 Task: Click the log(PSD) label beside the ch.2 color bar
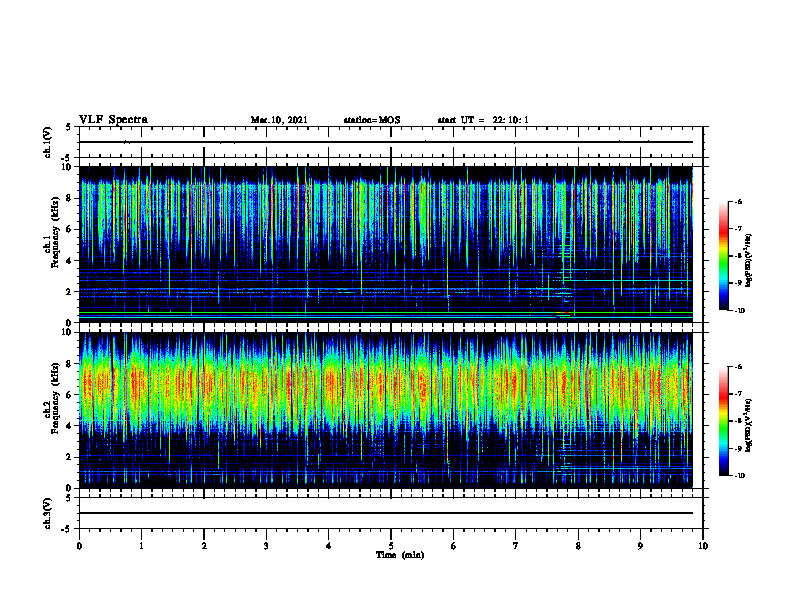click(748, 425)
